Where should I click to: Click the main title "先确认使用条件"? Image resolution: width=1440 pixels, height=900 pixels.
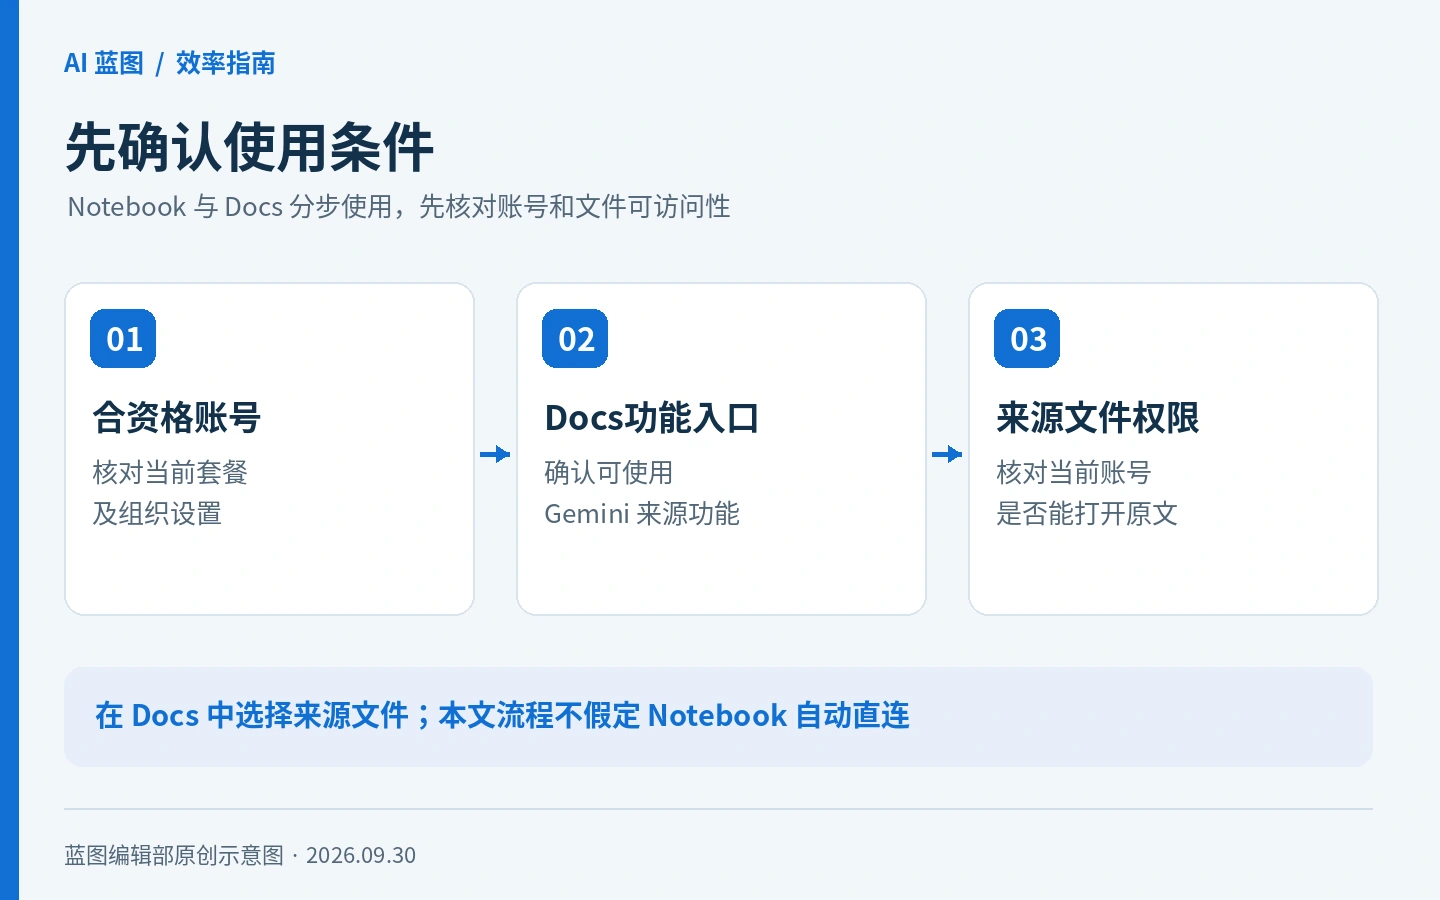249,147
